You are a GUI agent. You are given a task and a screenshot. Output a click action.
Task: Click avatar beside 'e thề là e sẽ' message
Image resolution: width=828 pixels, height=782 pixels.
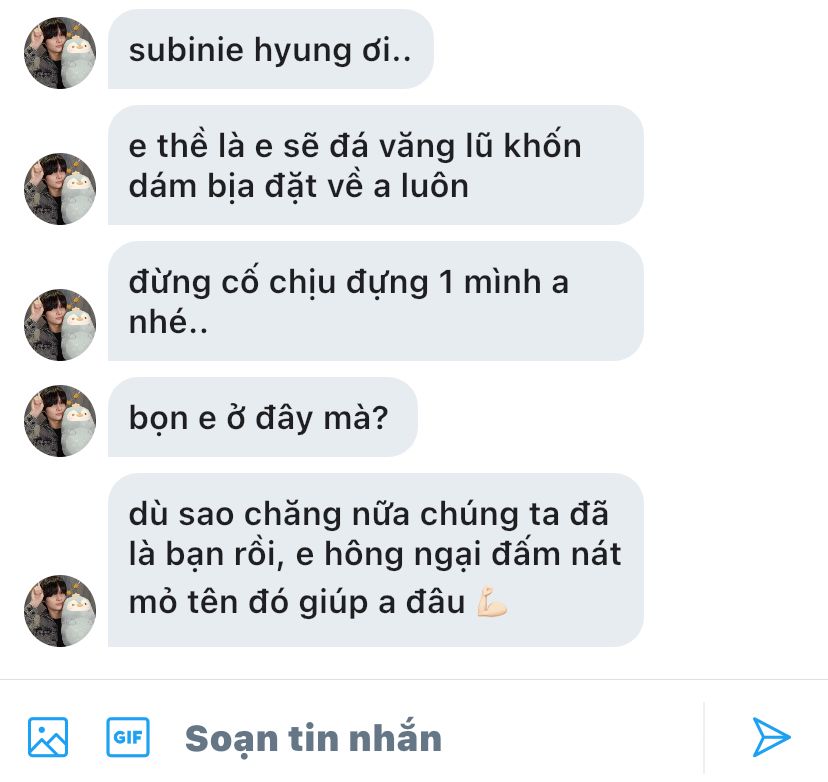tap(60, 189)
